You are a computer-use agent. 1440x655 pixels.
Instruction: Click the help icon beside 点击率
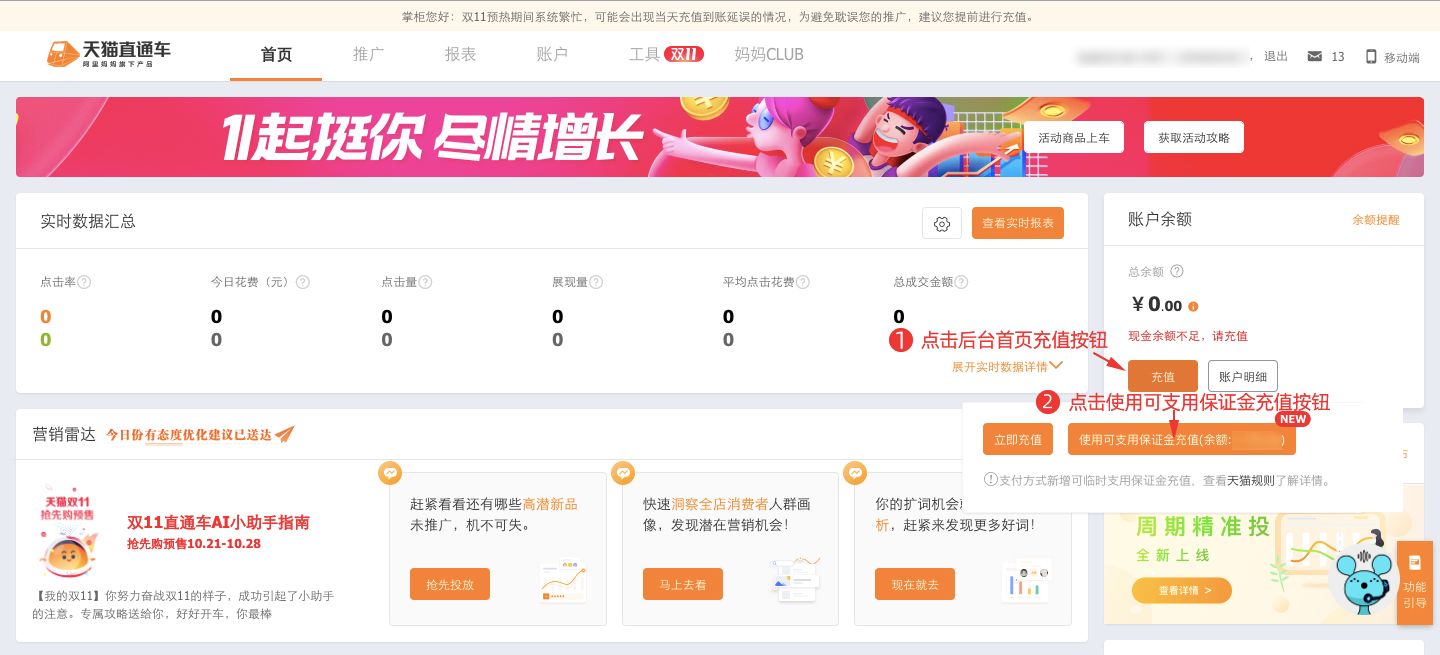point(84,282)
